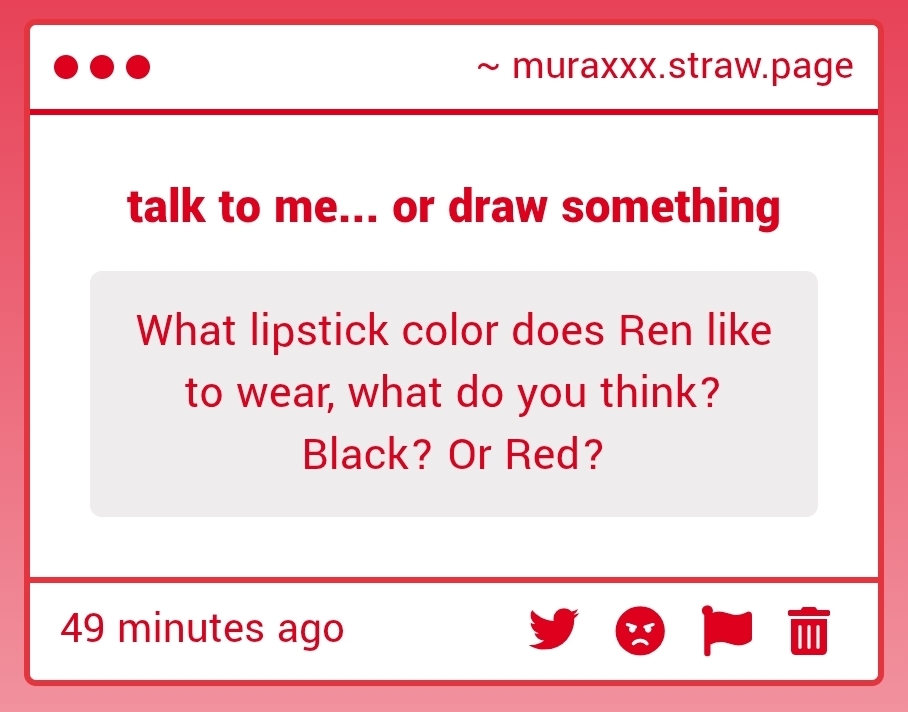The image size is (908, 712).
Task: Click the word "something" in the heading
Action: (x=670, y=207)
